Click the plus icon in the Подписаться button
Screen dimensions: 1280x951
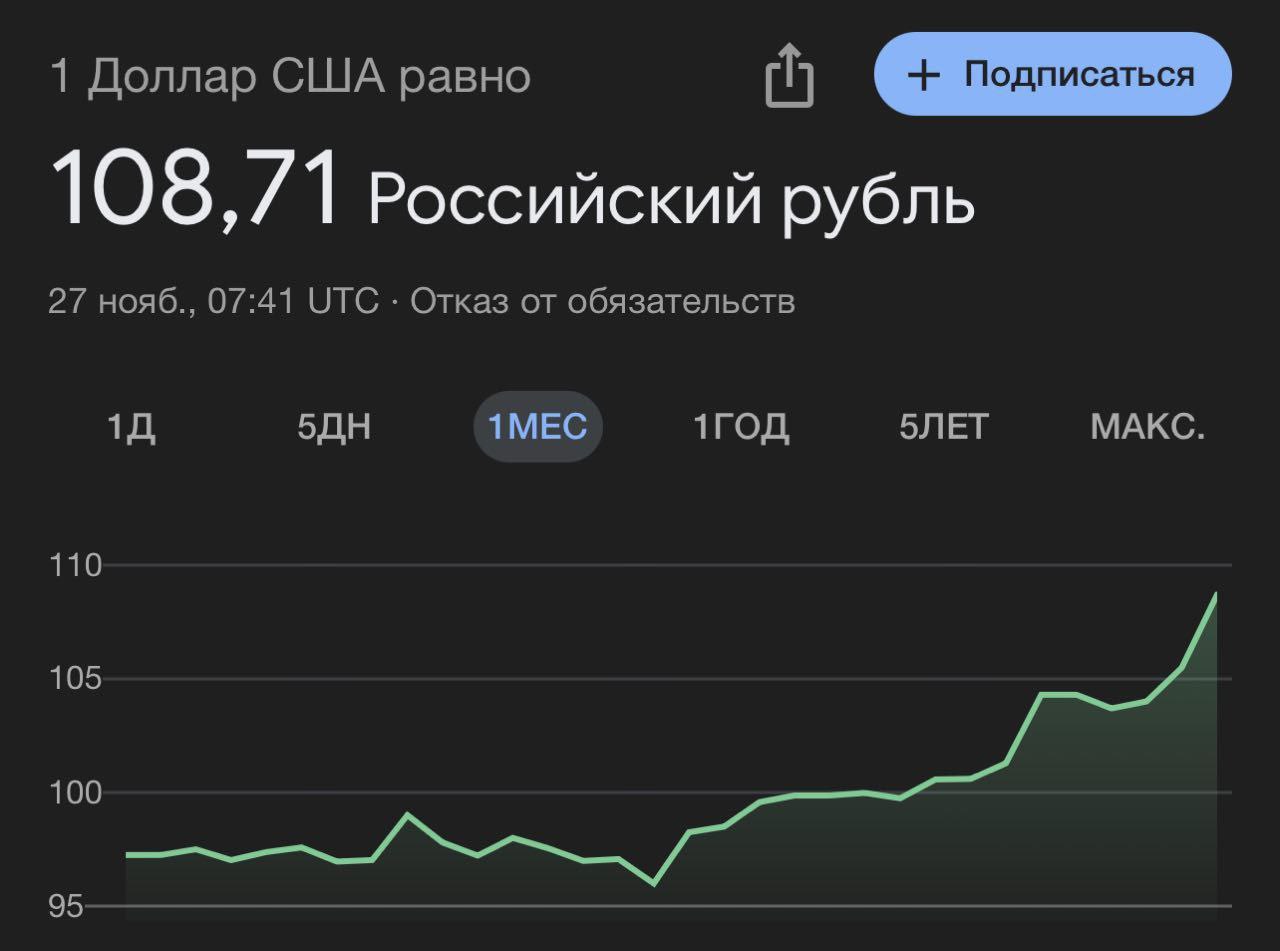click(x=925, y=75)
